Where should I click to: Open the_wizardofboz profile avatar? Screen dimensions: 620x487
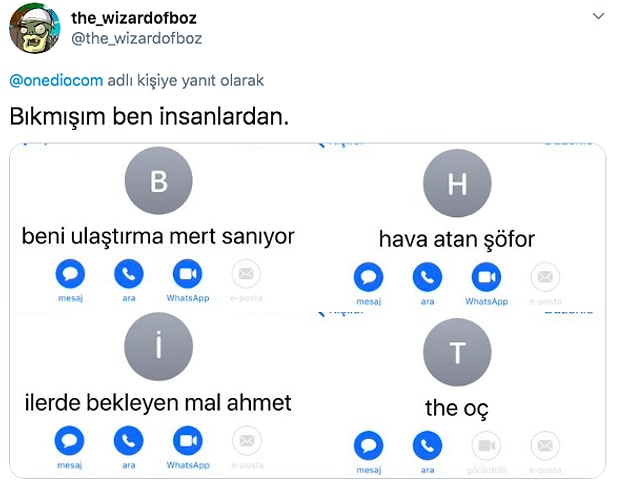pos(35,28)
